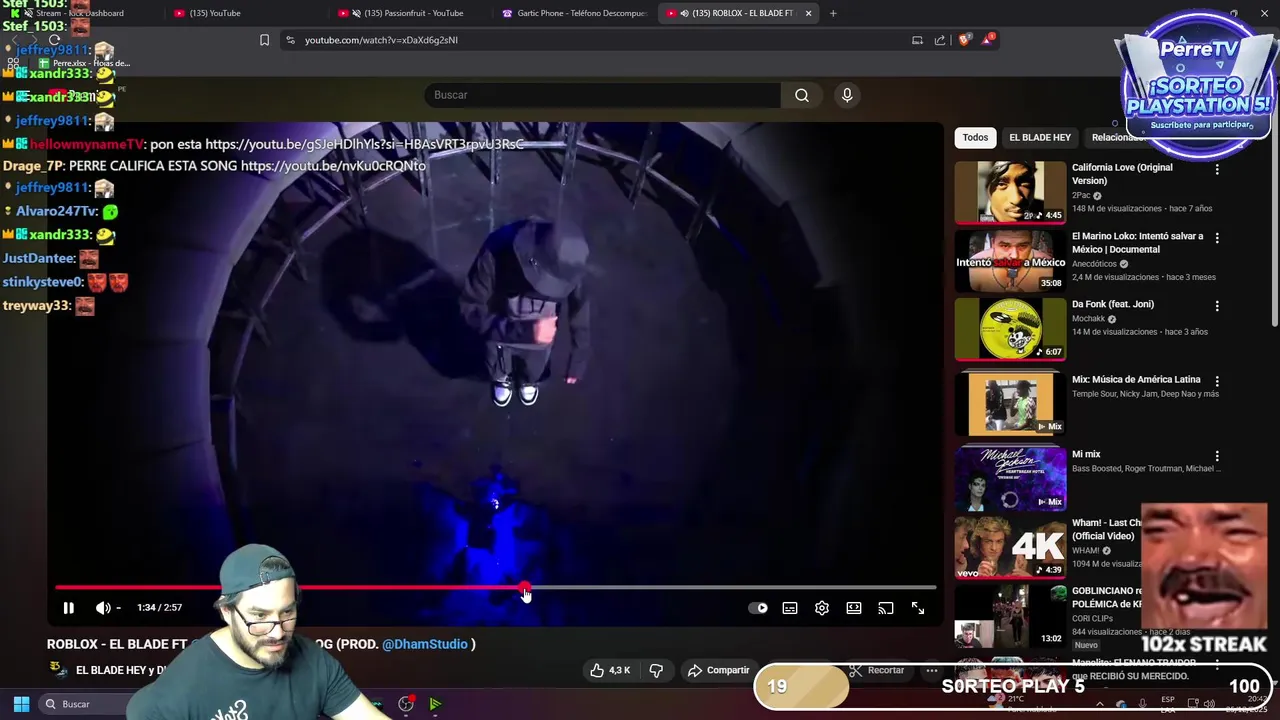Image resolution: width=1280 pixels, height=720 pixels.
Task: Click the YouTube Buscar search field
Action: click(602, 95)
